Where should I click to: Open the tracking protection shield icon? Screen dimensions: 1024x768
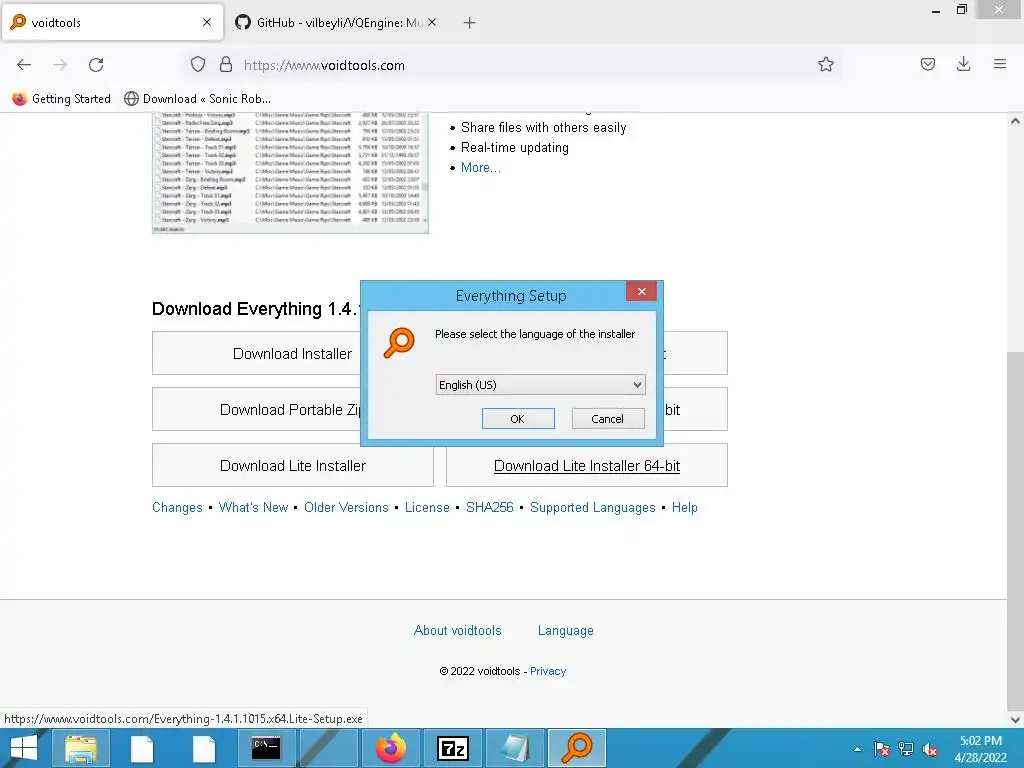tap(198, 65)
